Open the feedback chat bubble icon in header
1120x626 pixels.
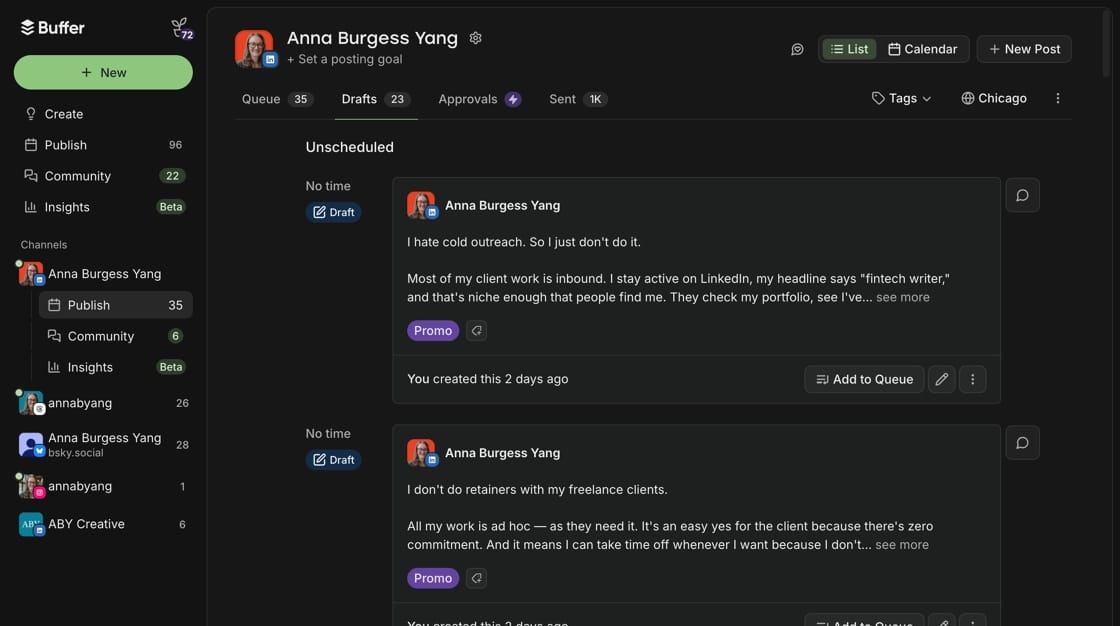click(797, 49)
